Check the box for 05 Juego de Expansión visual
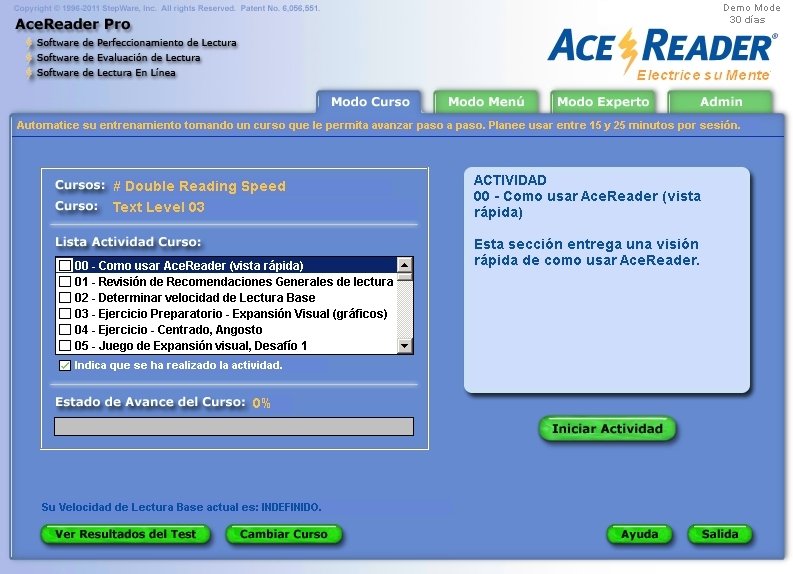 point(65,346)
